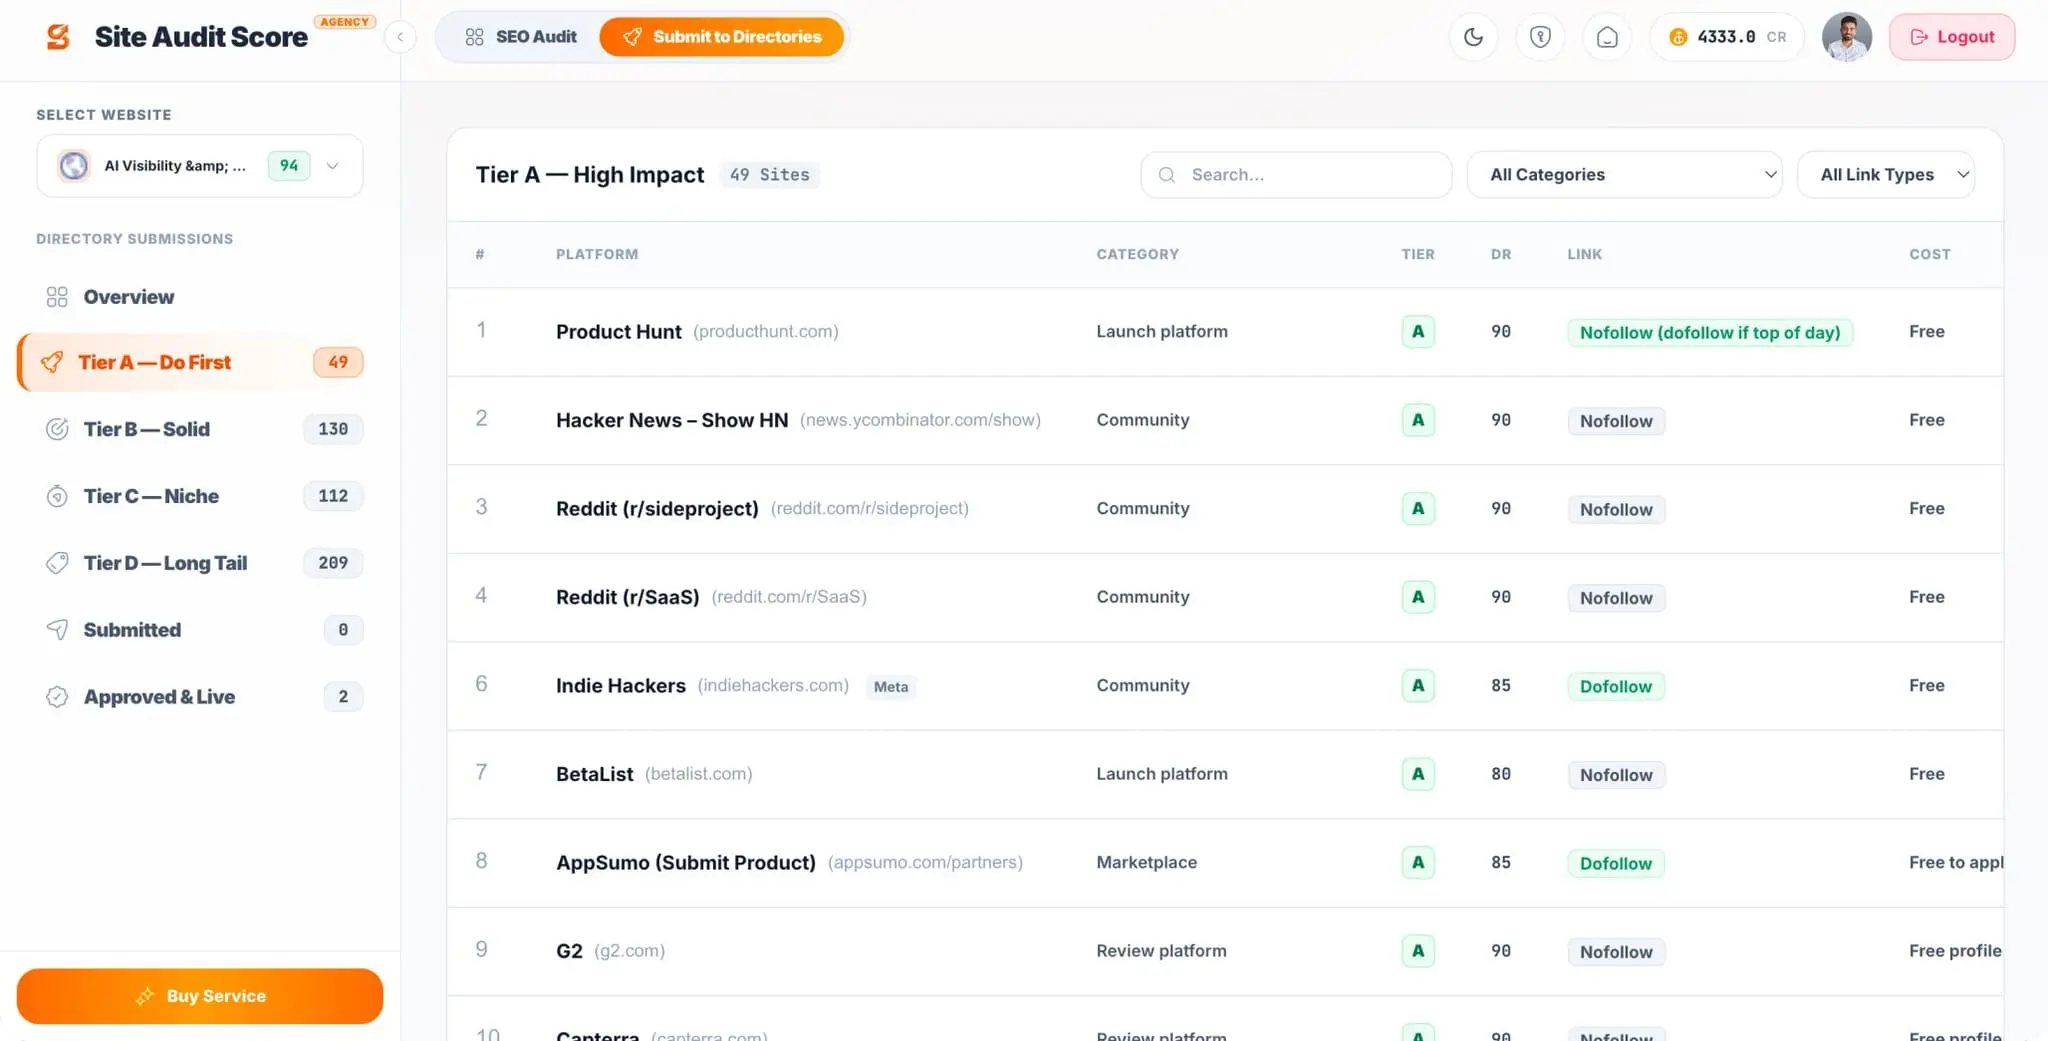Image resolution: width=2048 pixels, height=1041 pixels.
Task: Click the 209 count on Tier D
Action: pyautogui.click(x=333, y=563)
